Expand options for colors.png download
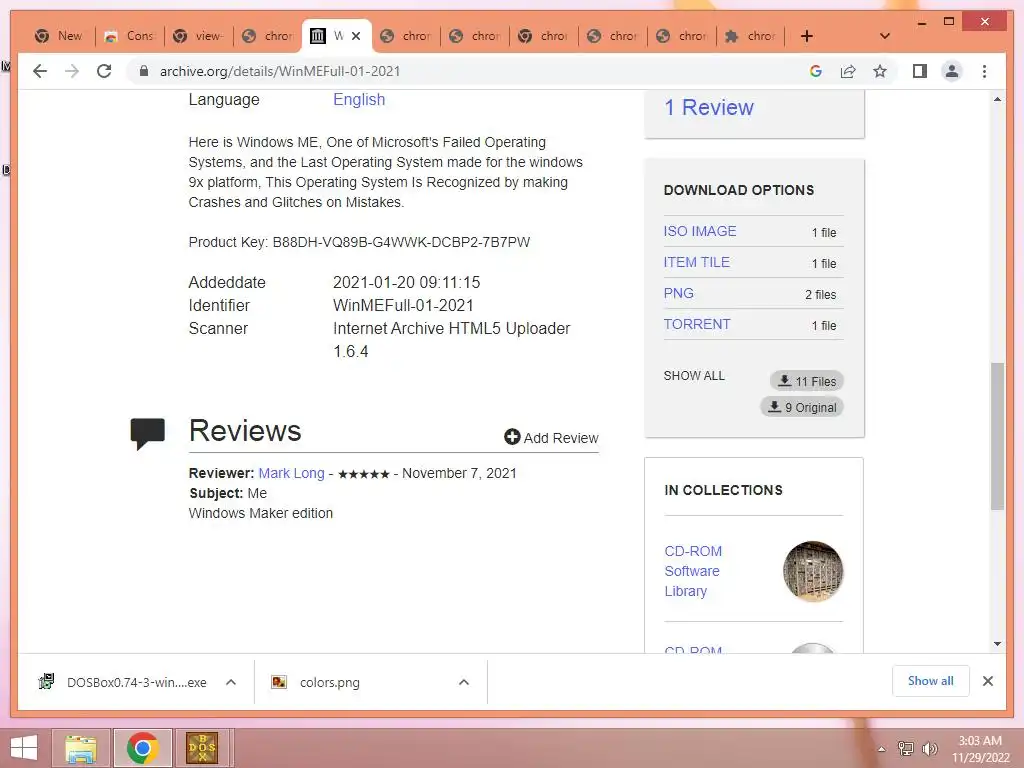The height and width of the screenshot is (768, 1024). (x=464, y=682)
